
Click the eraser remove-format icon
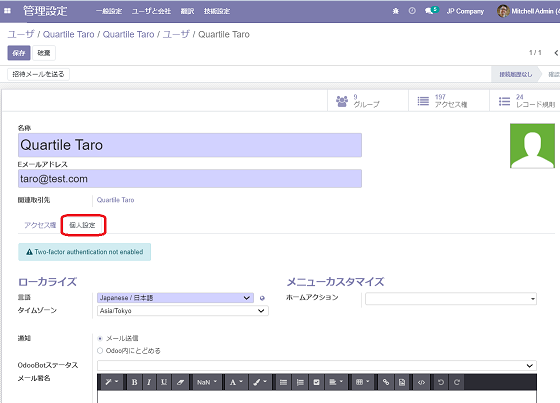pos(180,382)
